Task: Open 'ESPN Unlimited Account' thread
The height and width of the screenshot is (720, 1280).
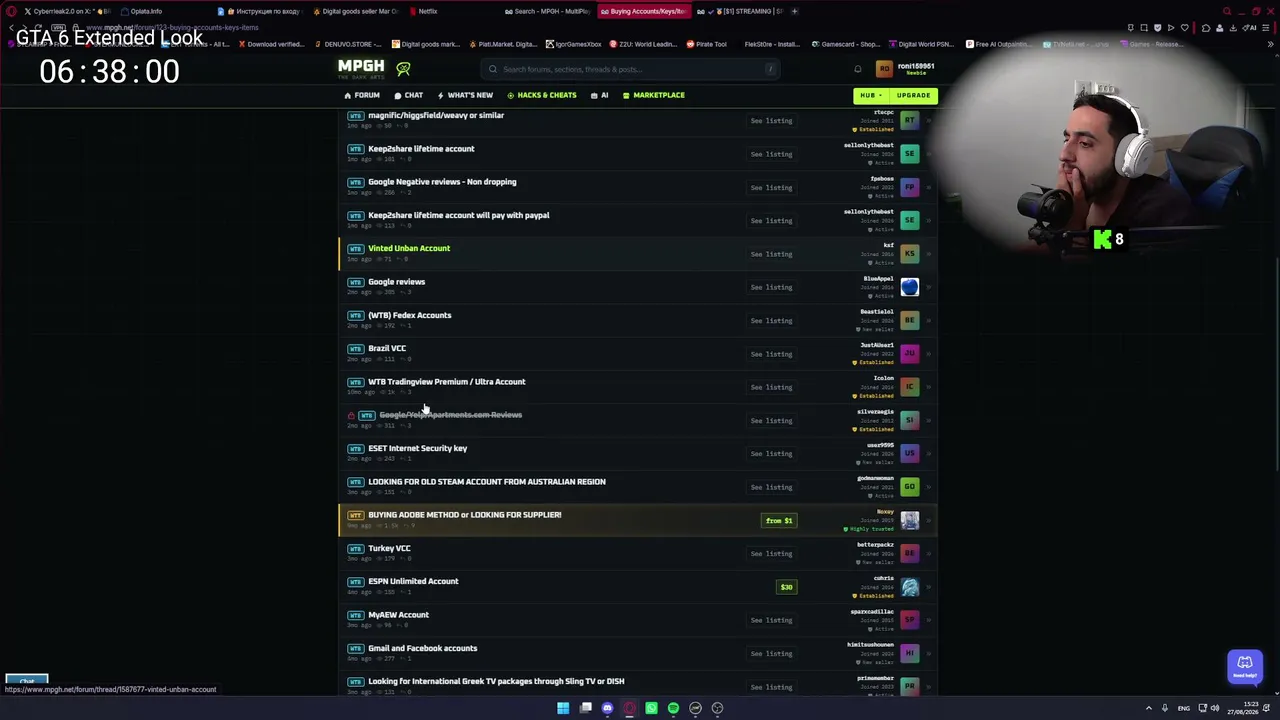Action: click(413, 581)
